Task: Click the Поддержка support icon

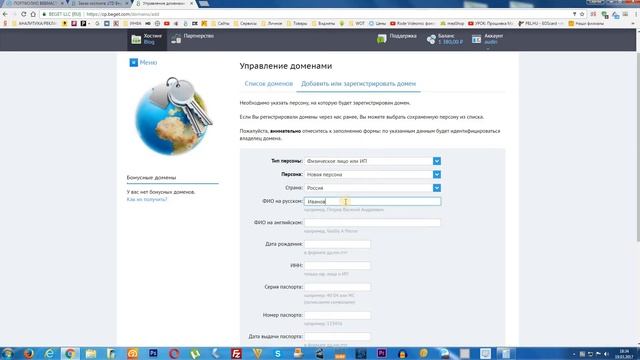Action: click(x=382, y=39)
